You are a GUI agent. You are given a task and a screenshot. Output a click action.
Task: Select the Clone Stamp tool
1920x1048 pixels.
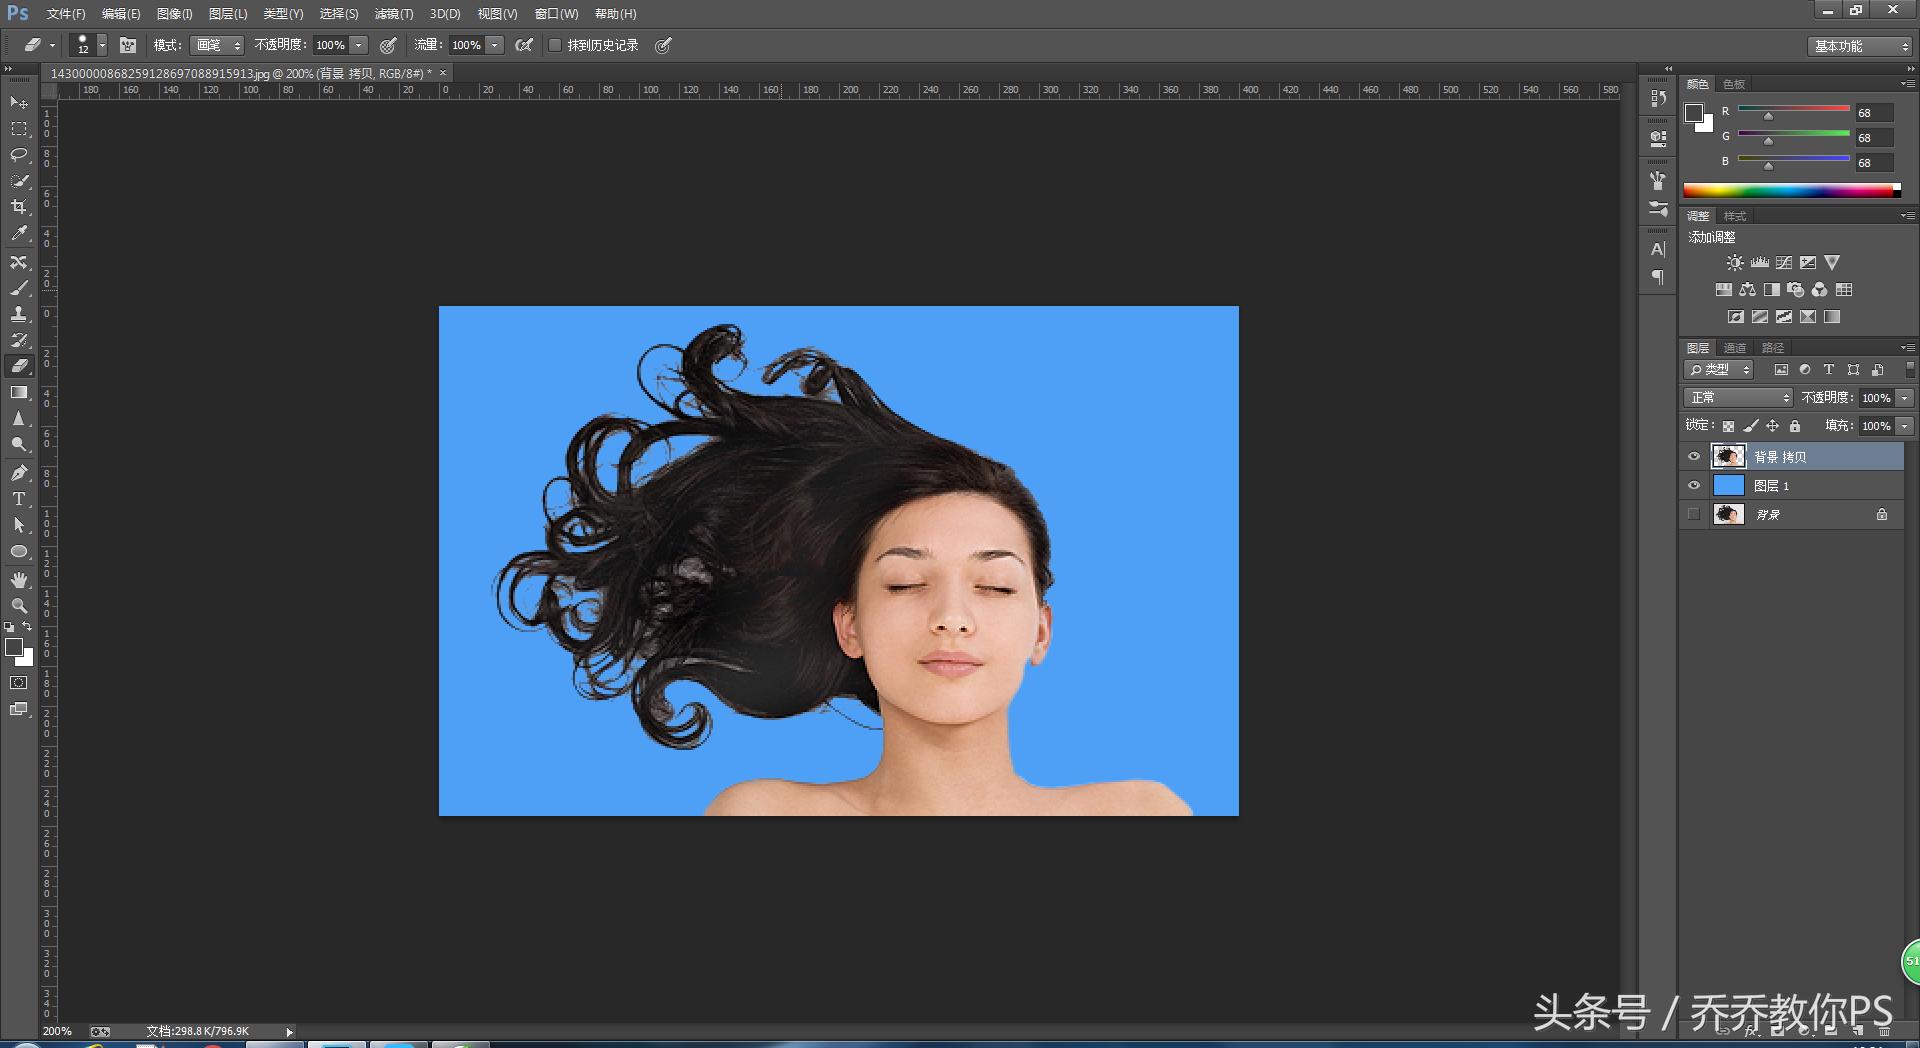click(x=18, y=314)
